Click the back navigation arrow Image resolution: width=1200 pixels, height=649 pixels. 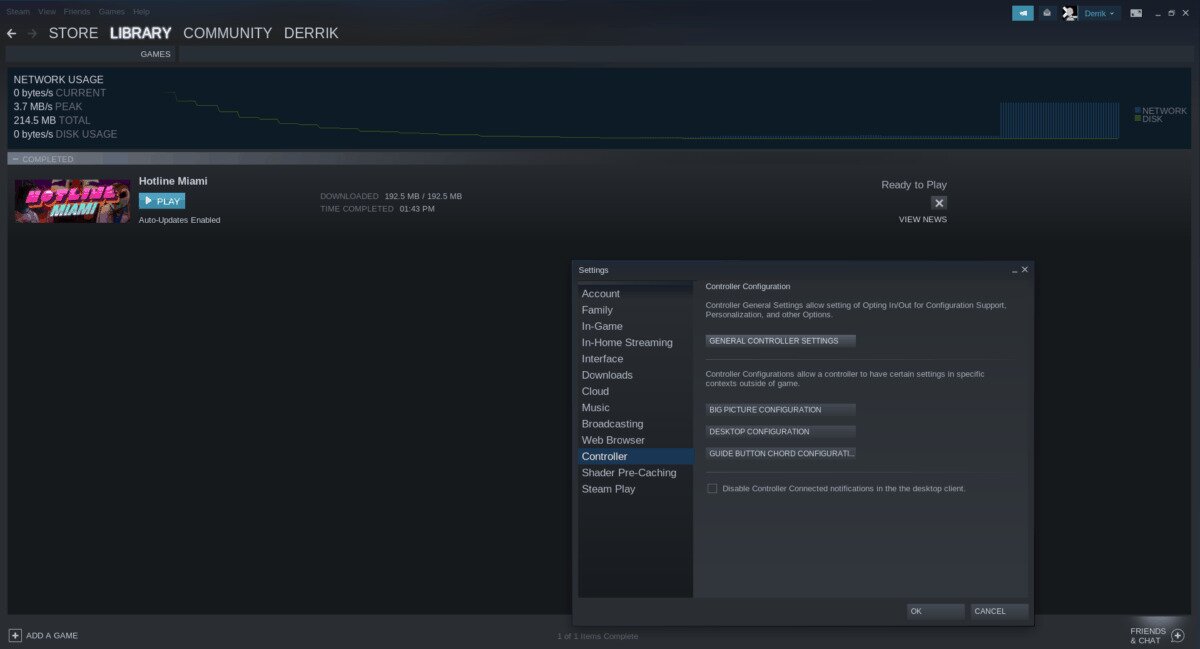[x=11, y=33]
